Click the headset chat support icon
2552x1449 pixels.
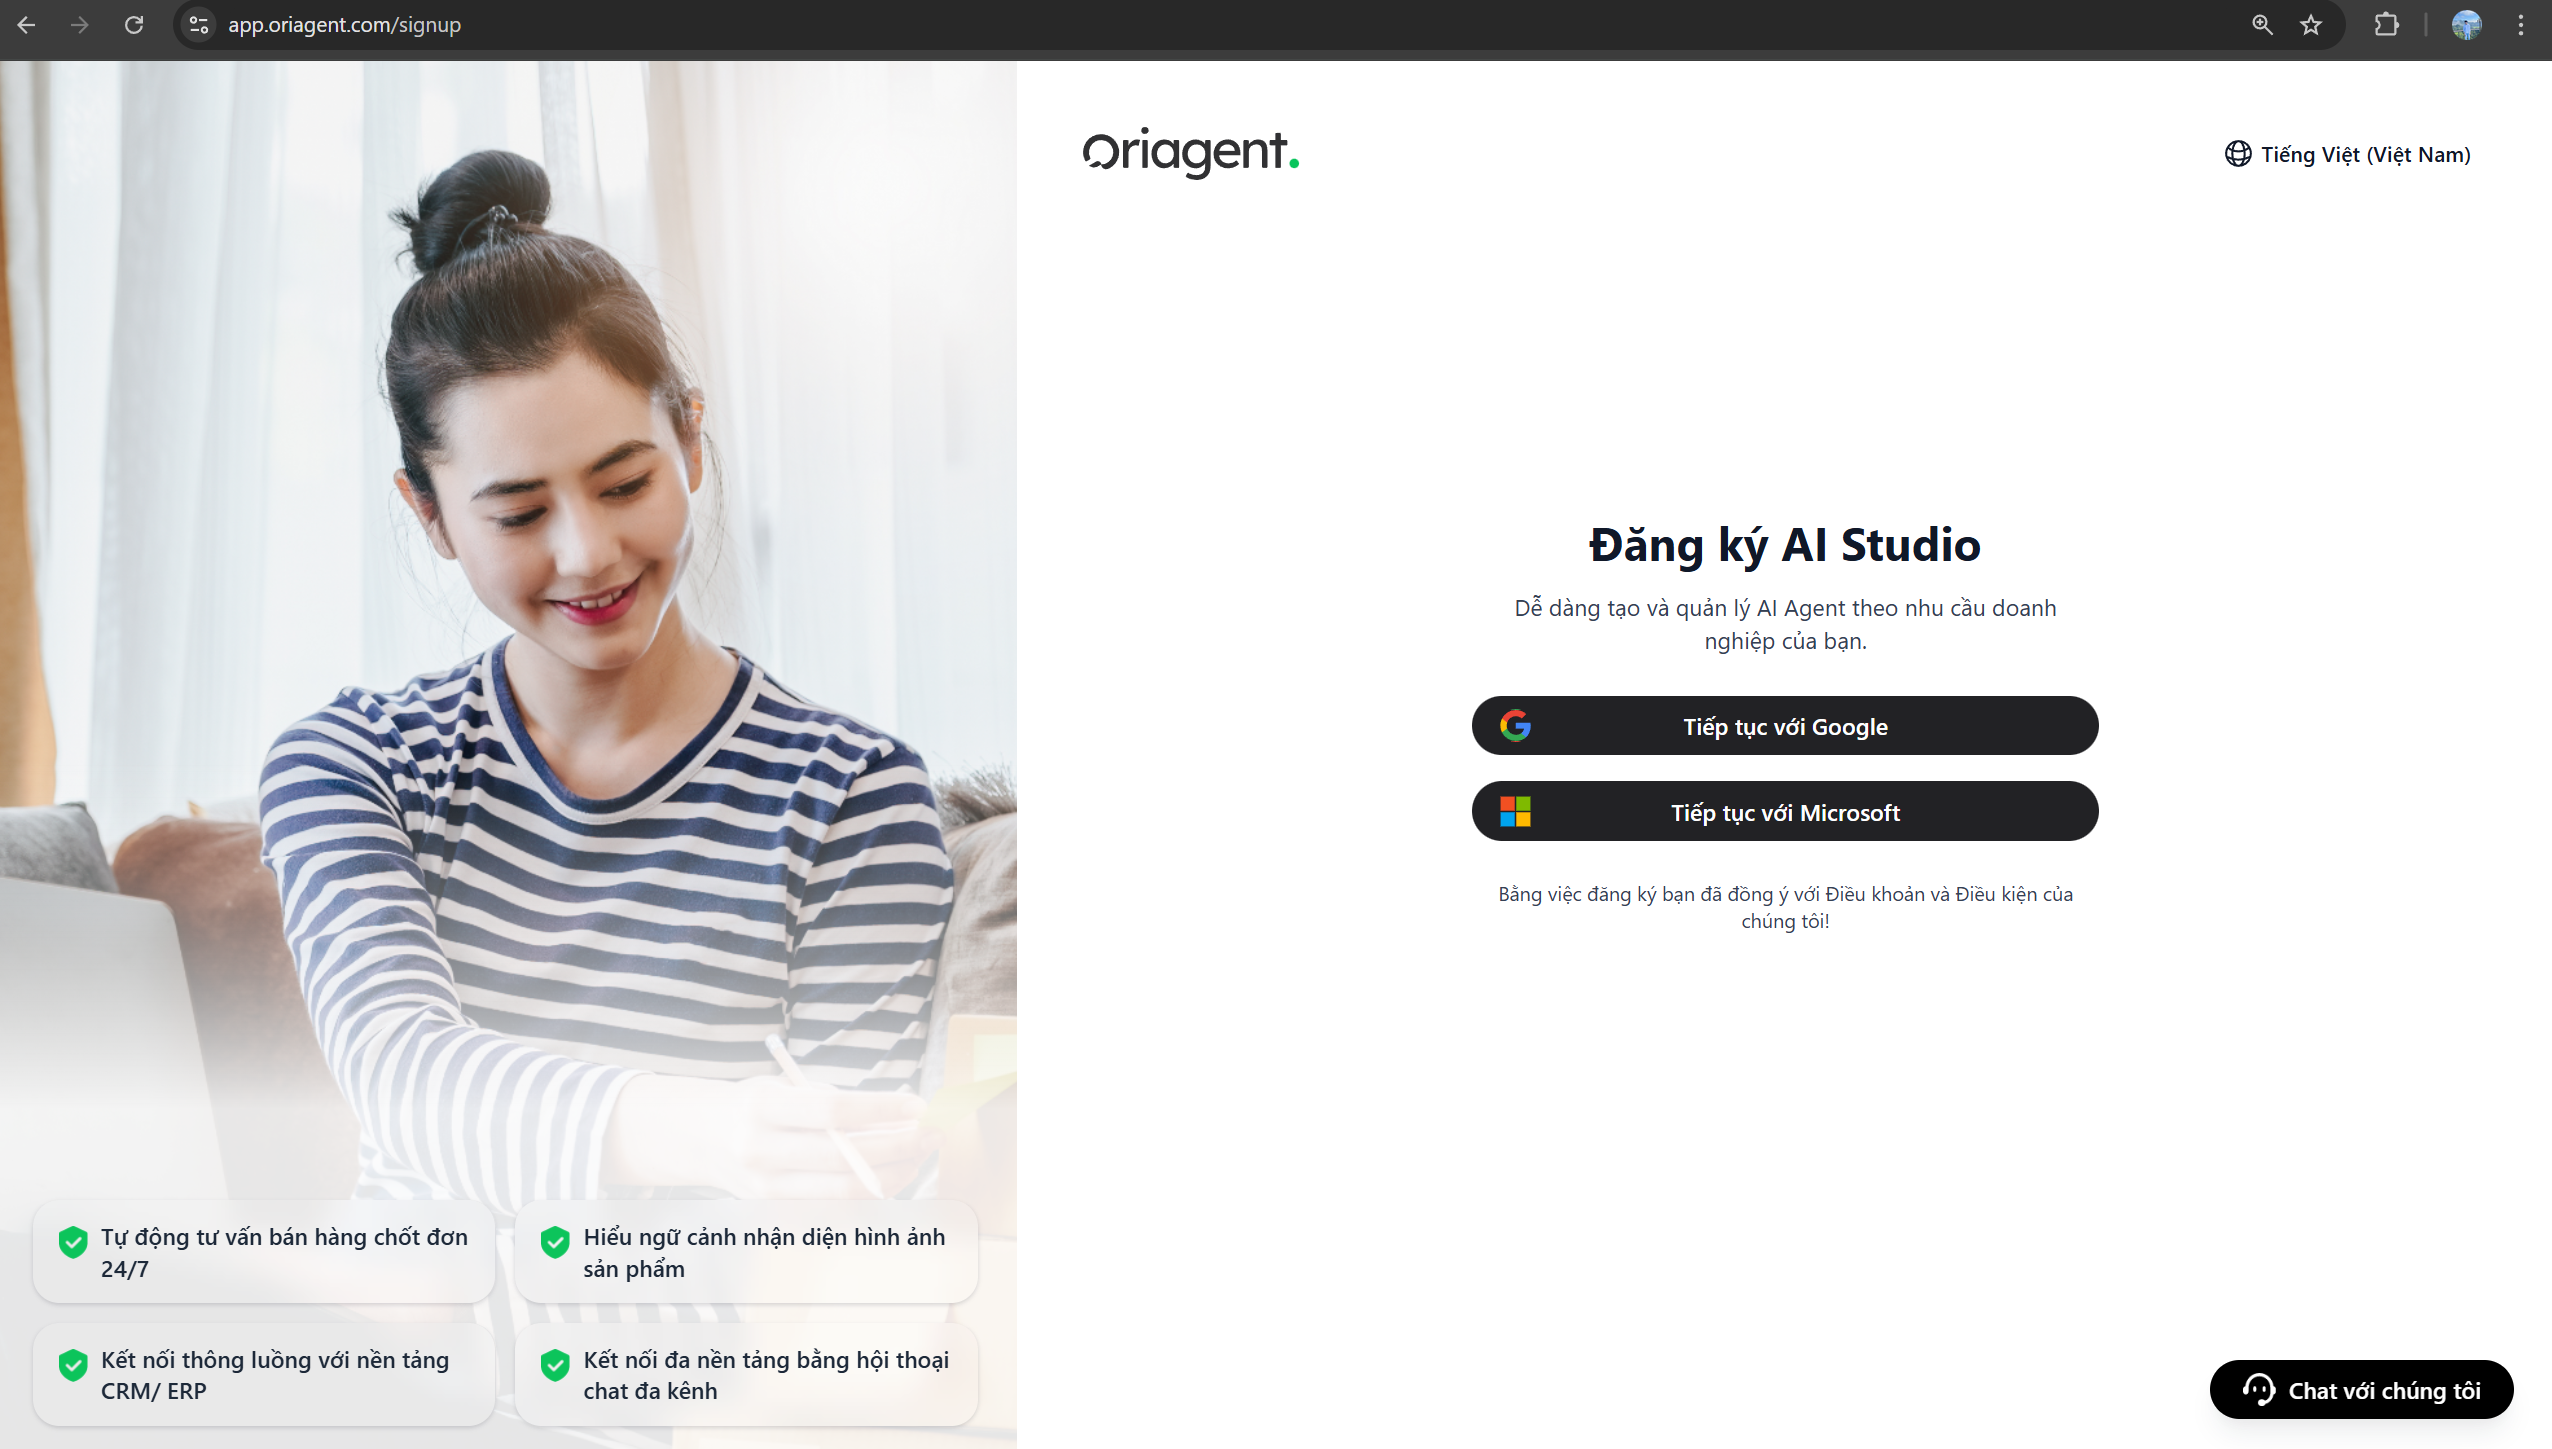(2258, 1390)
